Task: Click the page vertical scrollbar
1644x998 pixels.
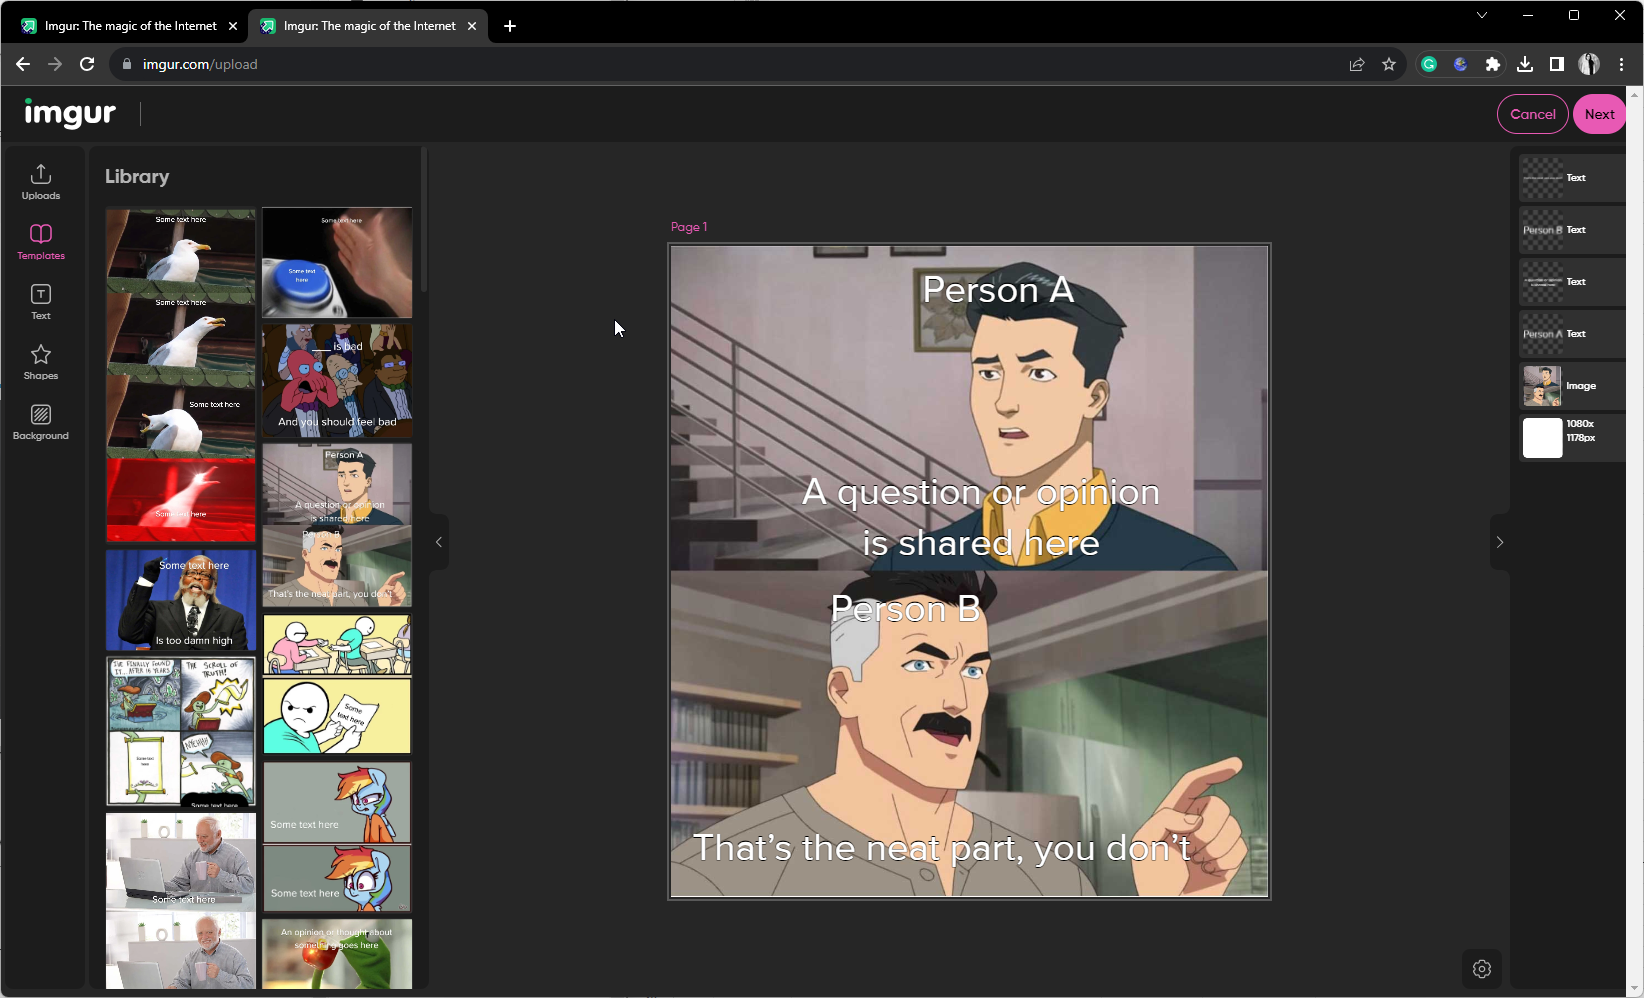Action: [x=1635, y=540]
